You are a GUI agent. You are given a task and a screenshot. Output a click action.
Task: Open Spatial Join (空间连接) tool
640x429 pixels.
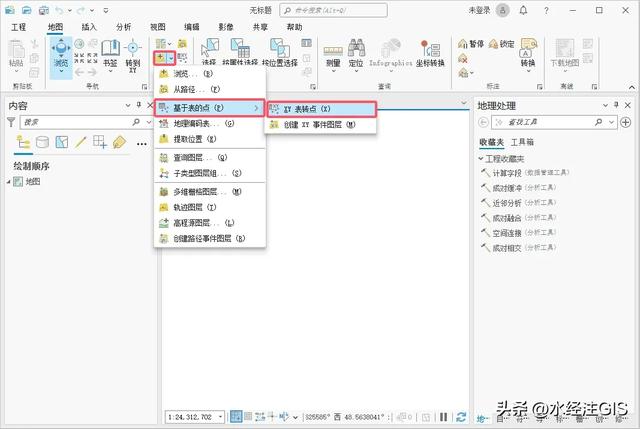[518, 233]
